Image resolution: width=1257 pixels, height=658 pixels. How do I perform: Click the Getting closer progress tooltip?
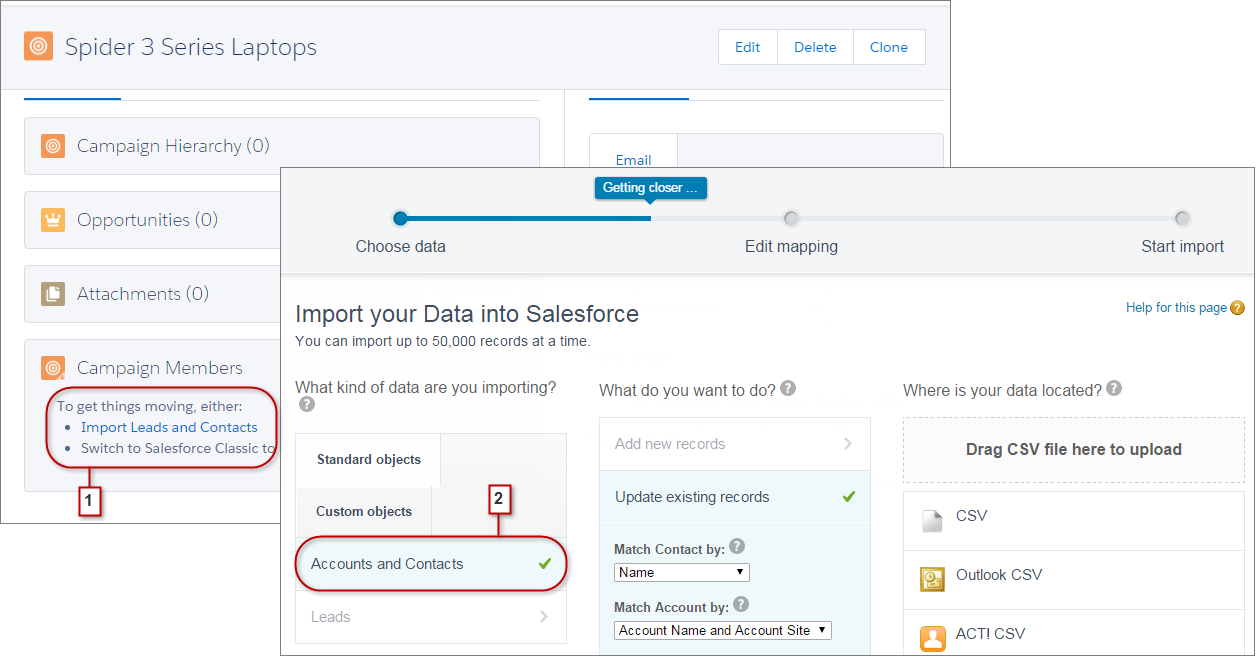[651, 187]
